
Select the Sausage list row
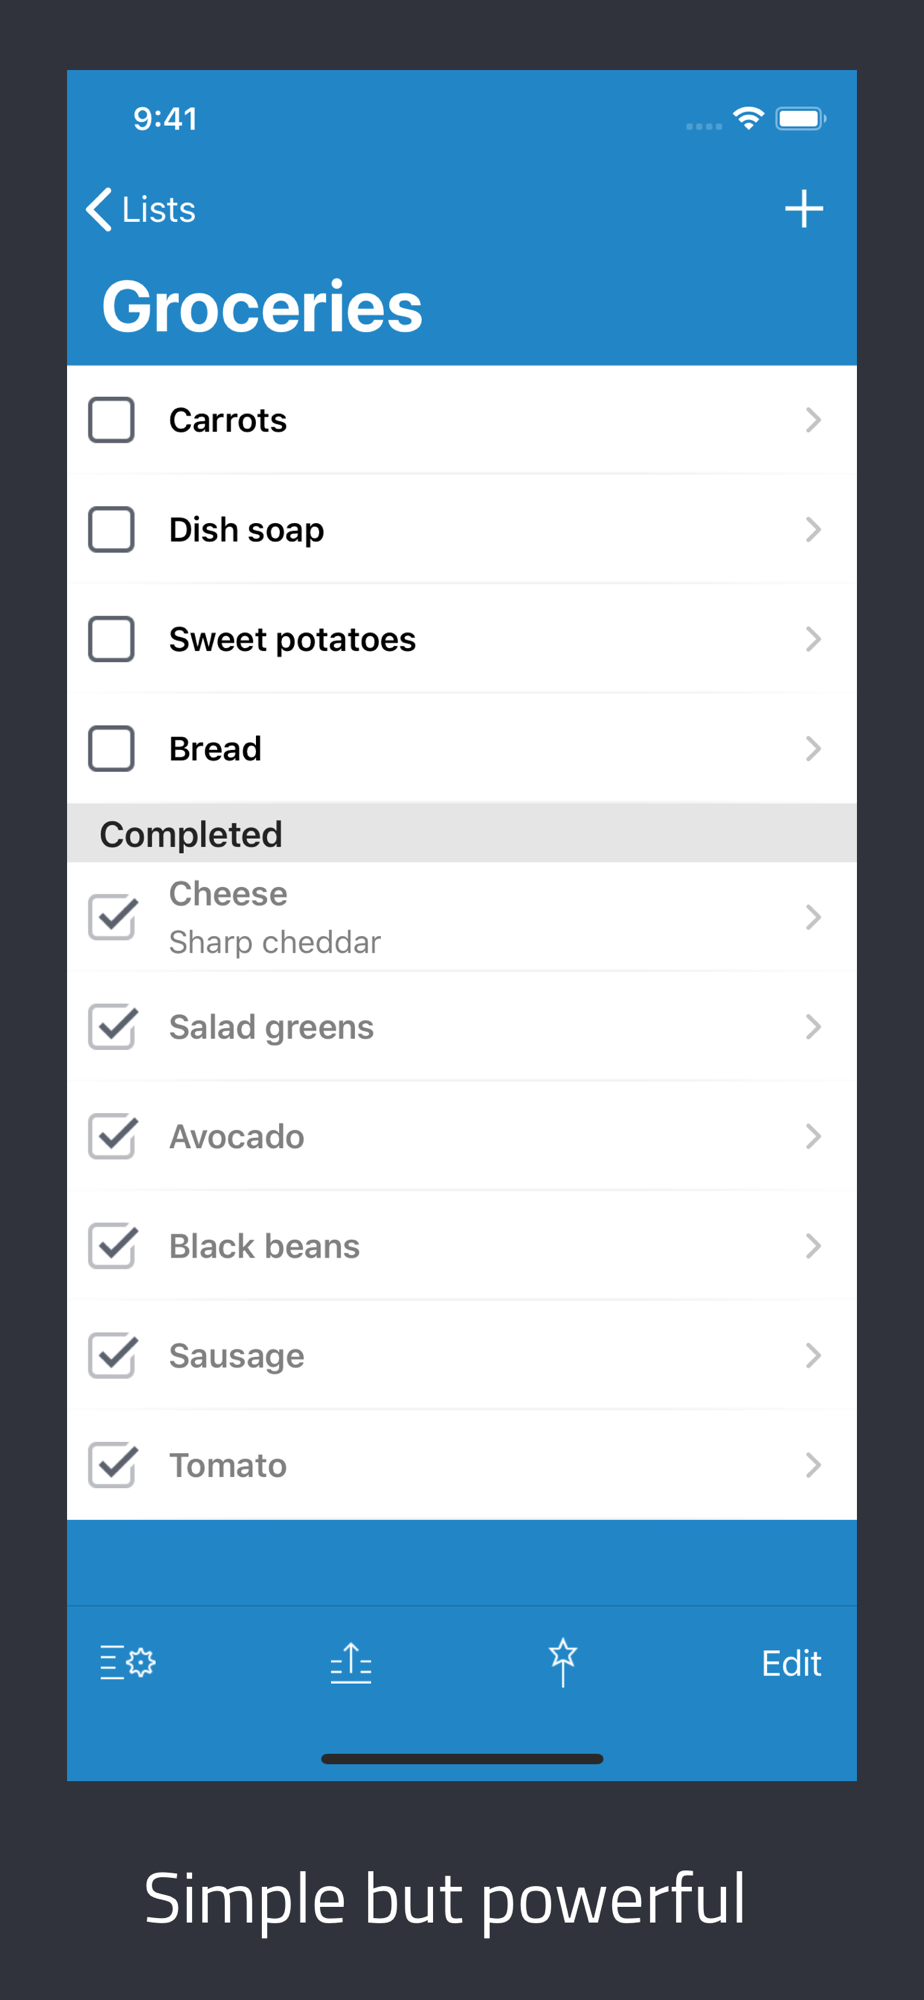(x=462, y=1356)
